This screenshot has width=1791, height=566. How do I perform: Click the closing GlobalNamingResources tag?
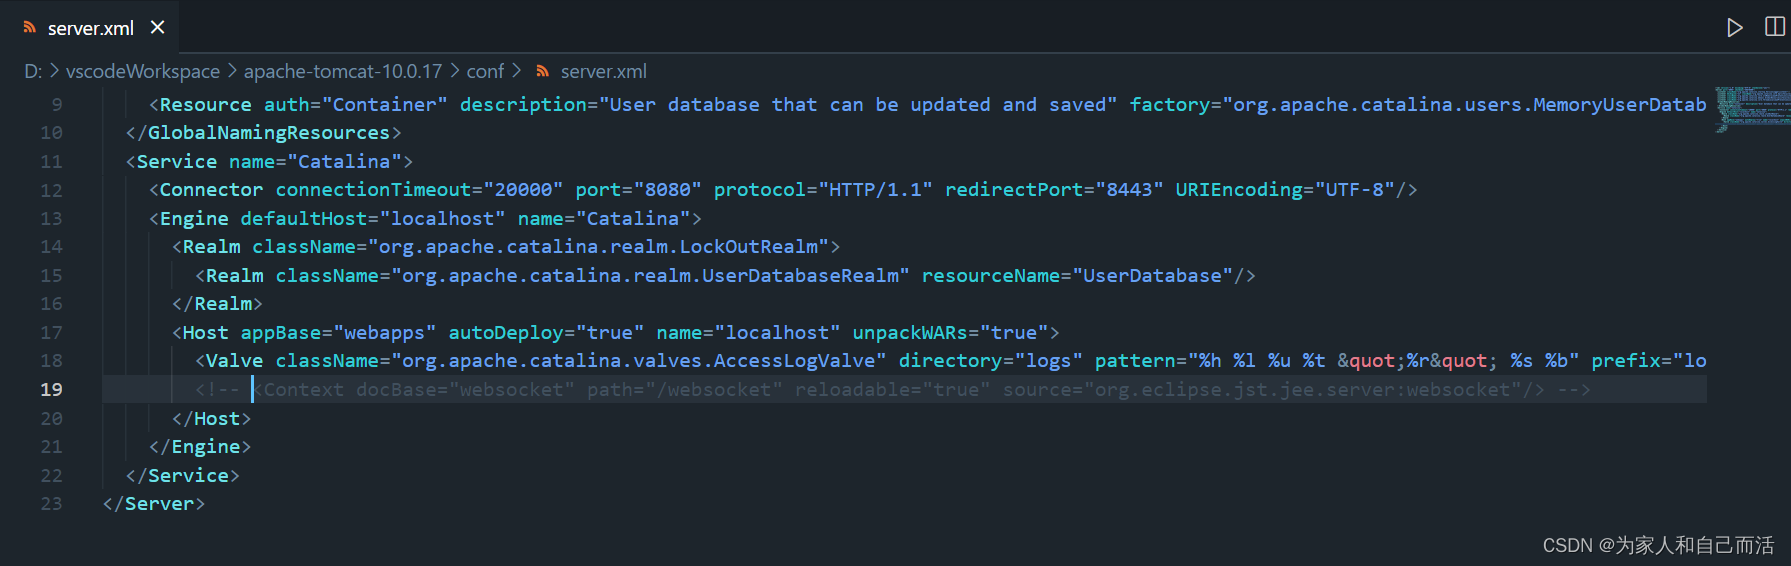[264, 133]
